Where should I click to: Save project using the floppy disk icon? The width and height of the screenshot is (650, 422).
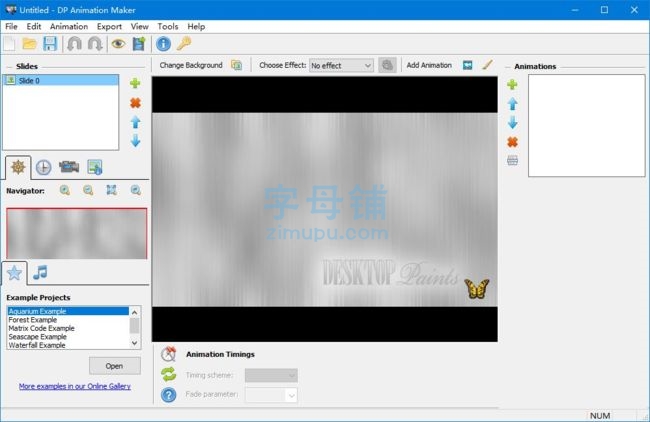pos(50,44)
